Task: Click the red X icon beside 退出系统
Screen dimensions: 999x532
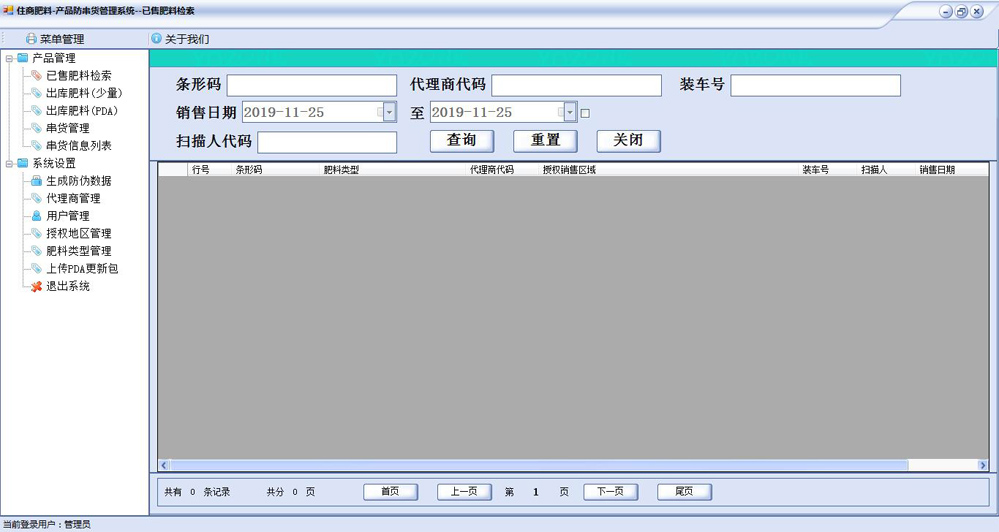Action: (x=37, y=286)
